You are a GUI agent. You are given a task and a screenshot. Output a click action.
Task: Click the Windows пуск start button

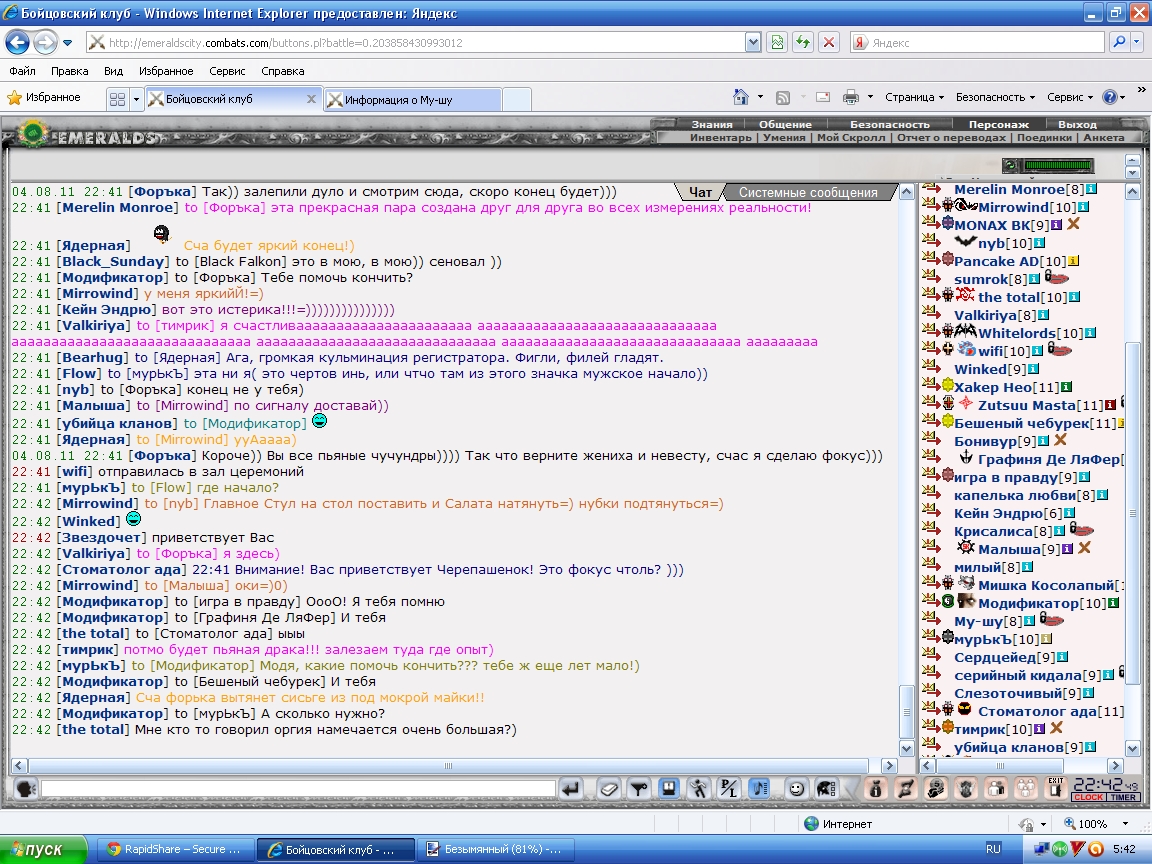point(44,849)
